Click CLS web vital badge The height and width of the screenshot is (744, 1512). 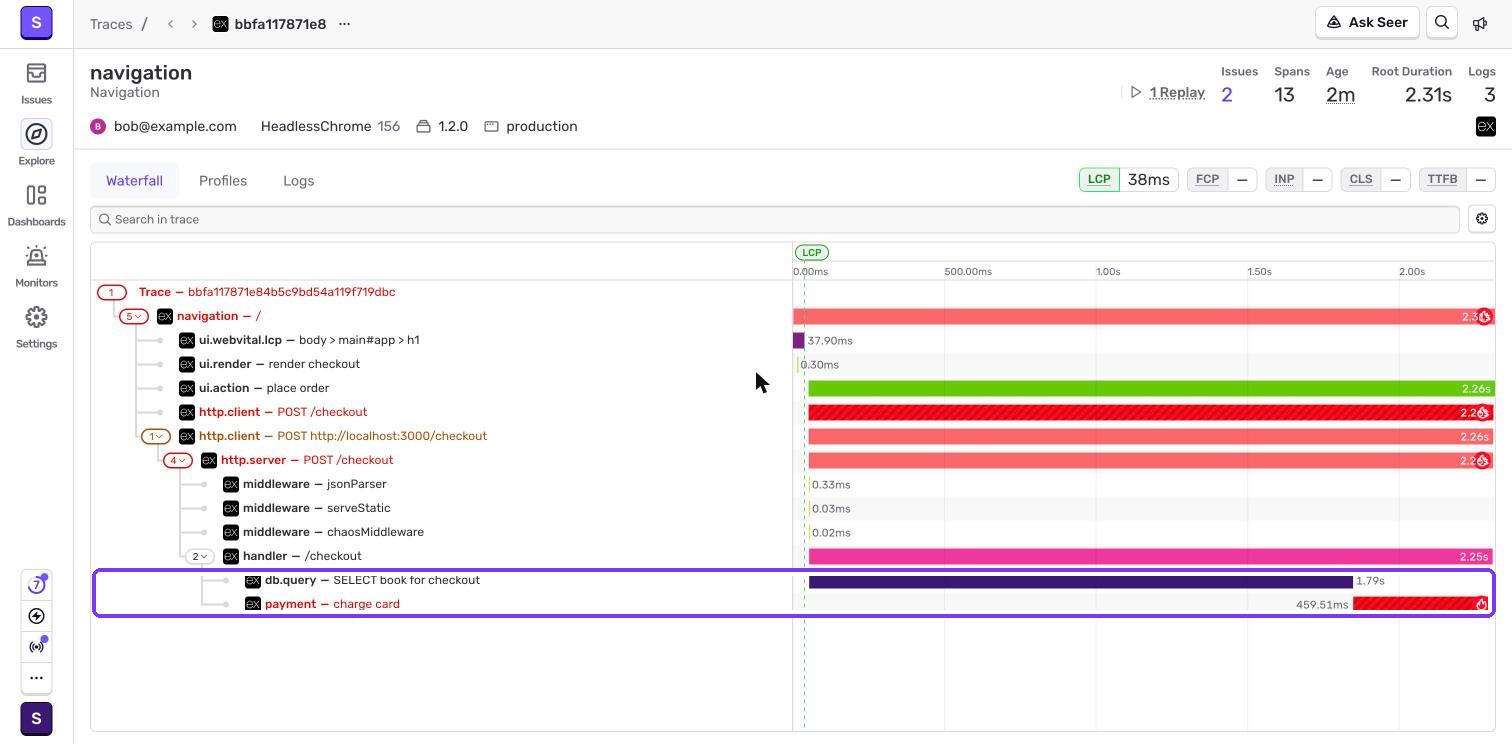click(x=1375, y=179)
